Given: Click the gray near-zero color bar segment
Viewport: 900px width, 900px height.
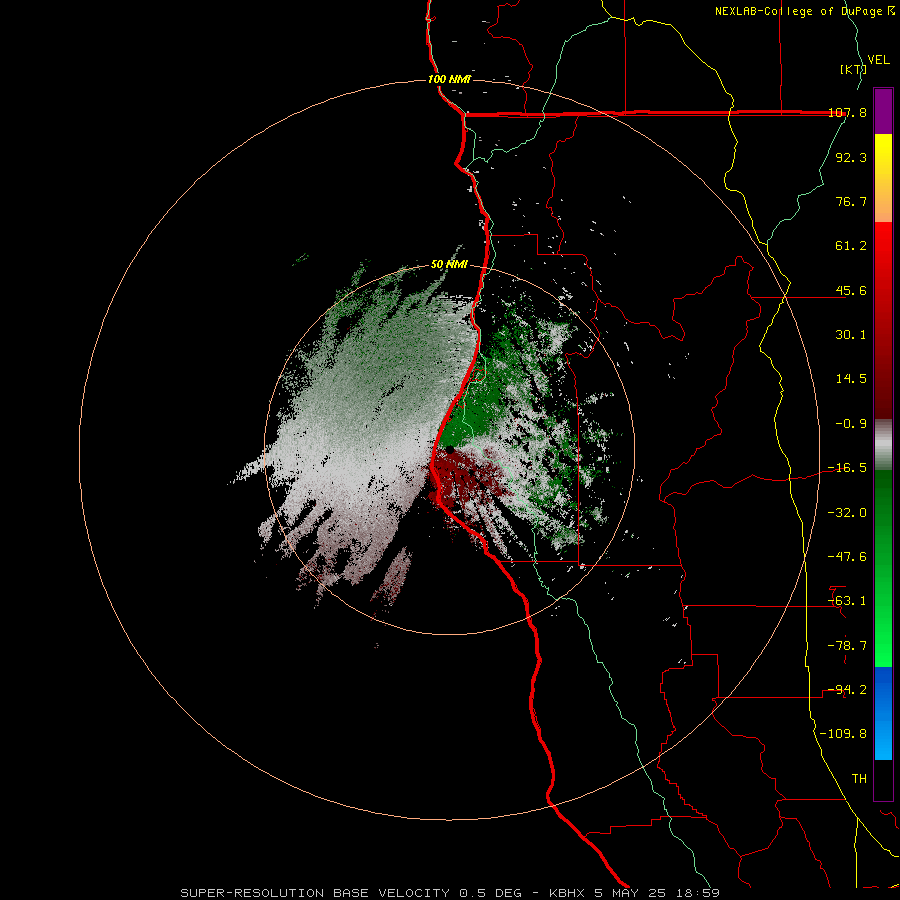Looking at the screenshot, I should tap(883, 445).
